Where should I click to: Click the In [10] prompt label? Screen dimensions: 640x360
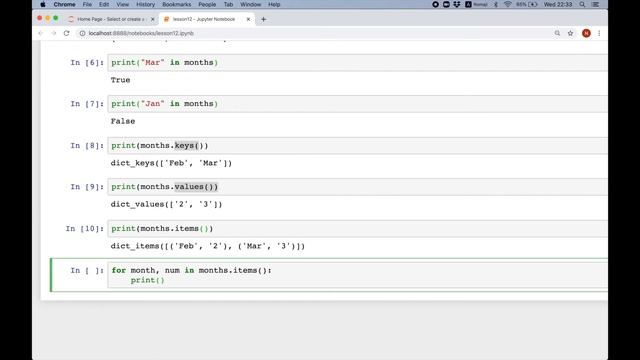click(84, 229)
